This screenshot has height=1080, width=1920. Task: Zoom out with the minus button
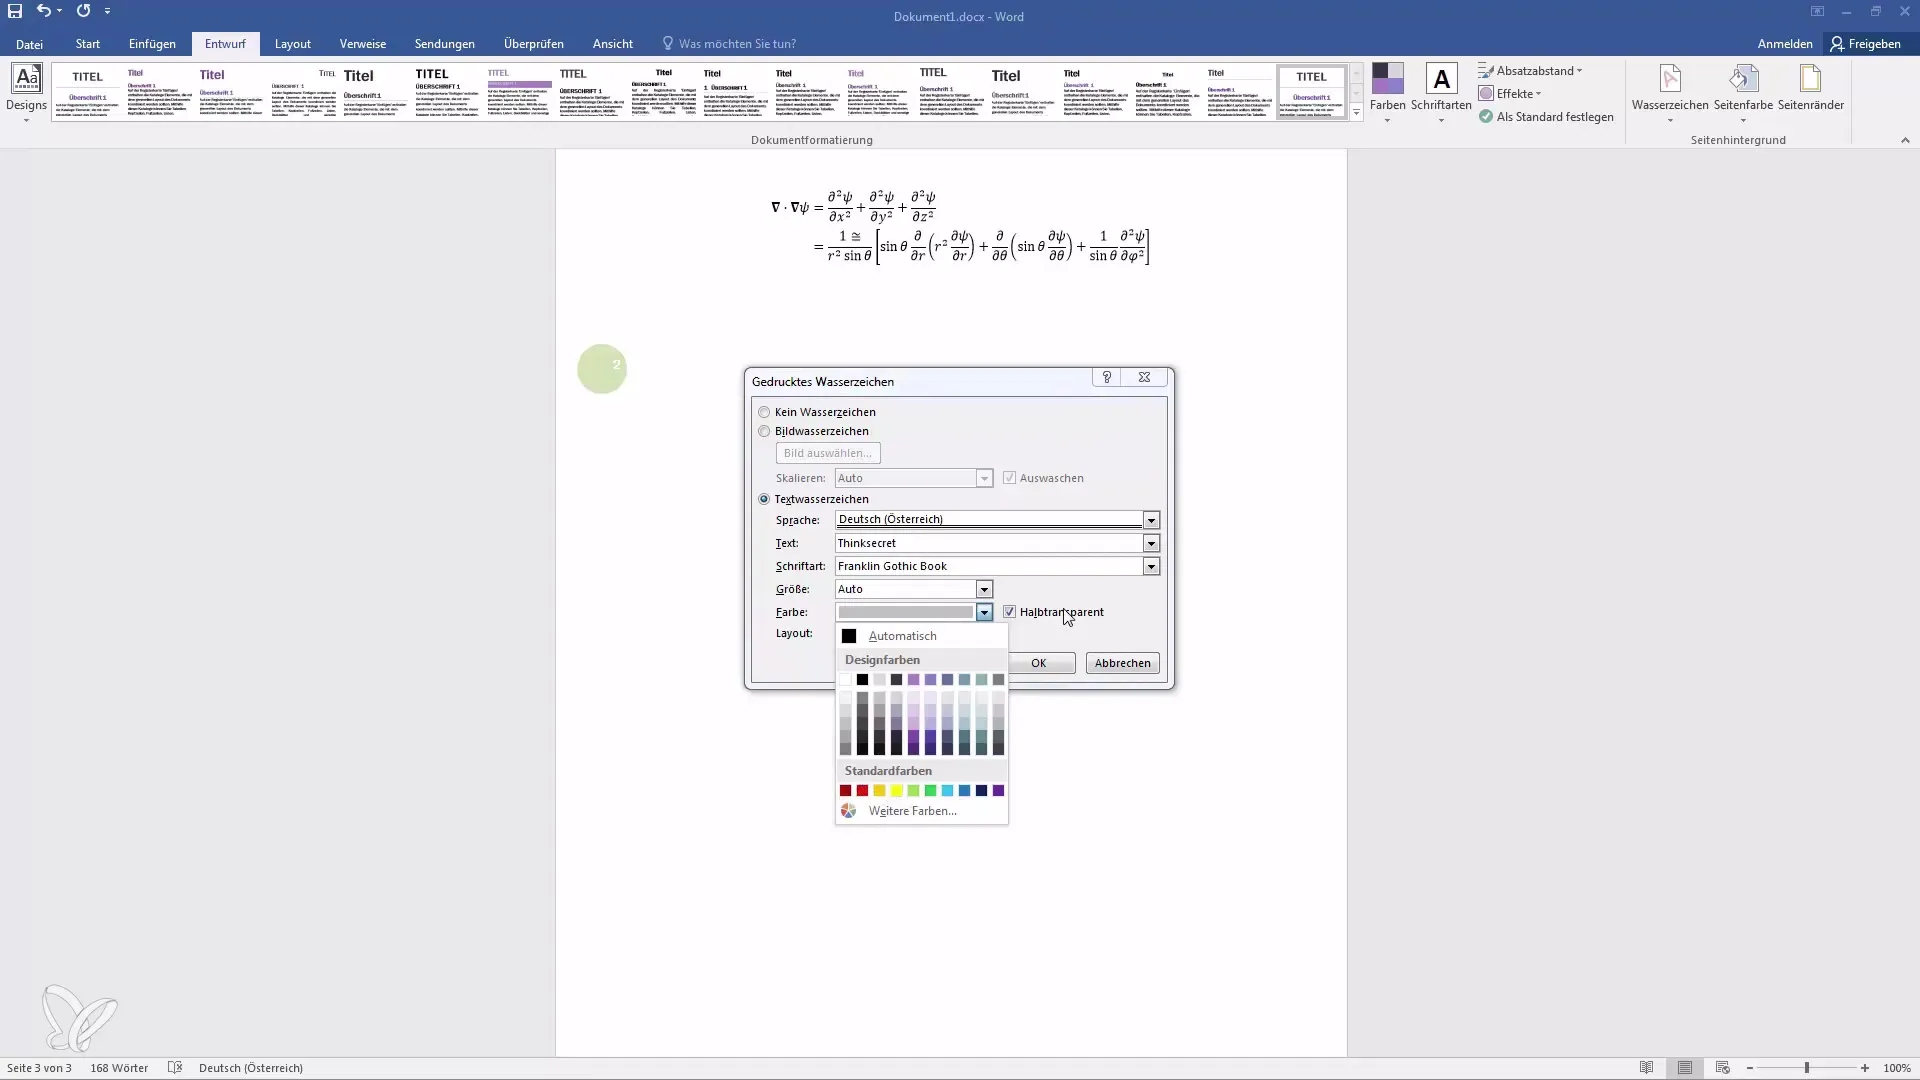pos(1750,1068)
